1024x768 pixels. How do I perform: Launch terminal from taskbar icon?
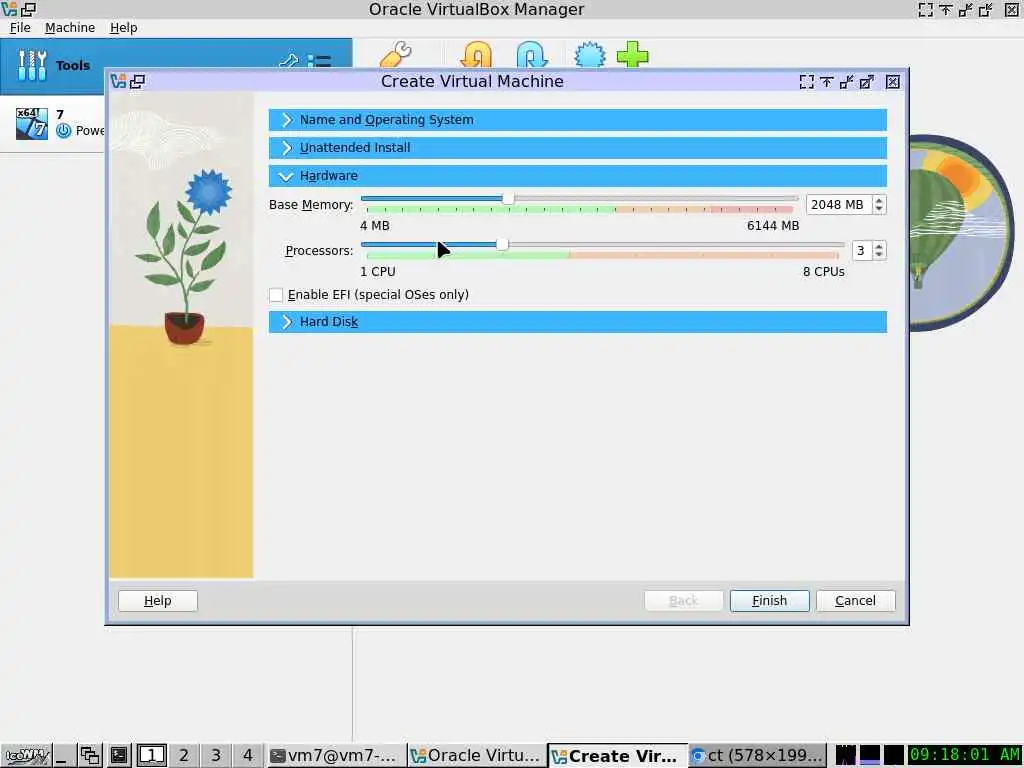pyautogui.click(x=119, y=756)
